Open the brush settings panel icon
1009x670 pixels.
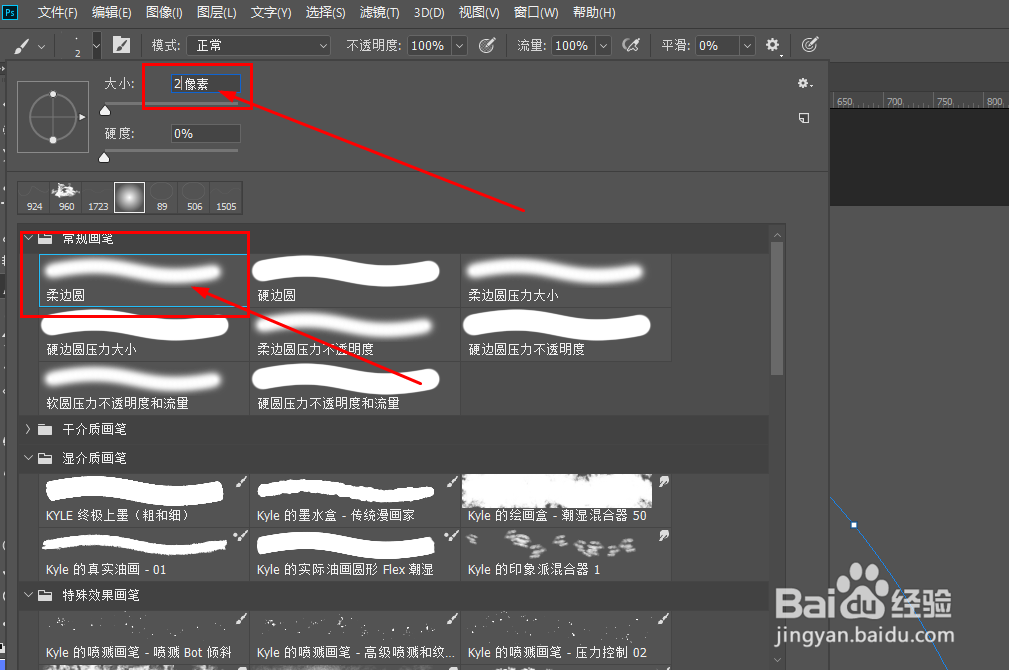tap(121, 45)
